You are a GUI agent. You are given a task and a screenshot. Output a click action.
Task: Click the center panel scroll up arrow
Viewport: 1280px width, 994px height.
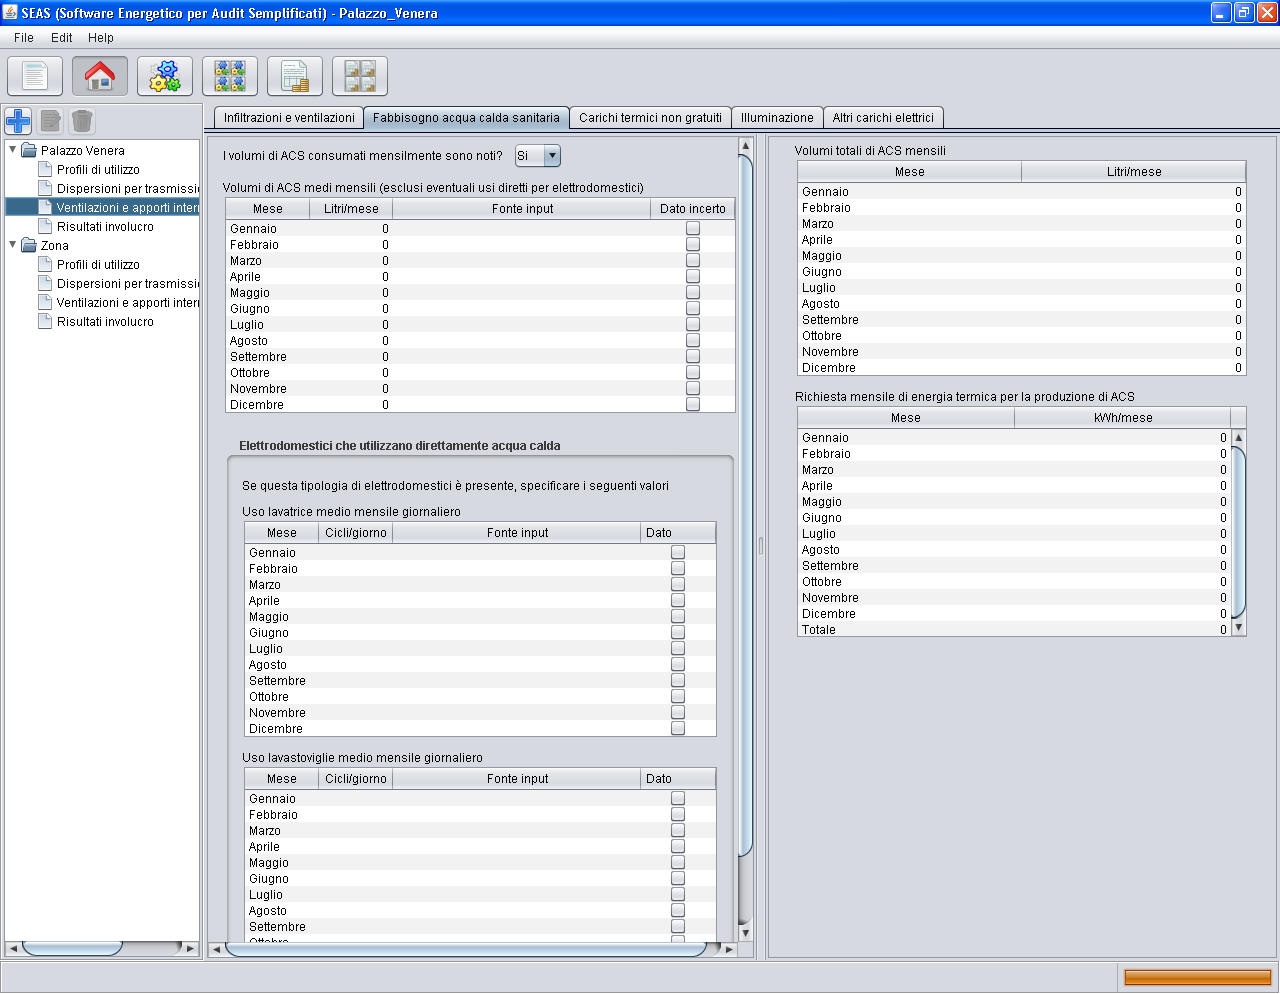[x=745, y=147]
